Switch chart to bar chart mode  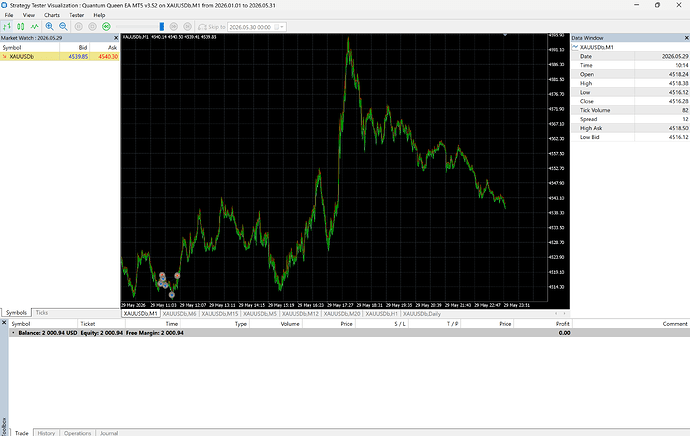[7, 27]
